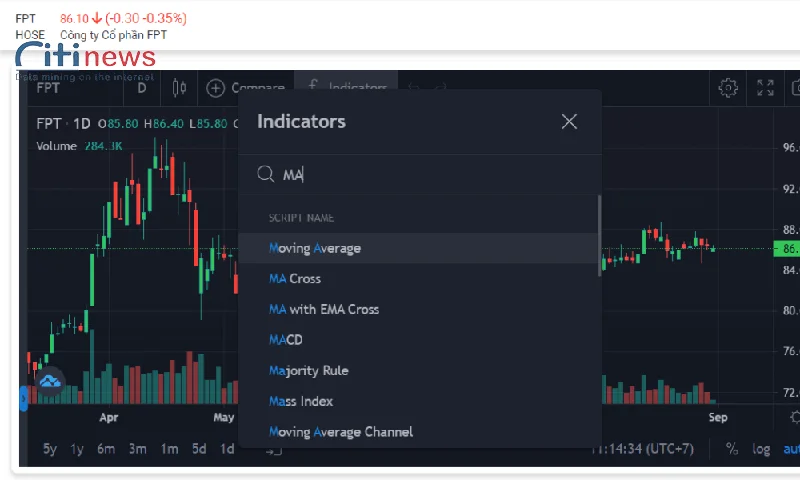
Task: Click the SCRIPT NAME column header
Action: 301,218
